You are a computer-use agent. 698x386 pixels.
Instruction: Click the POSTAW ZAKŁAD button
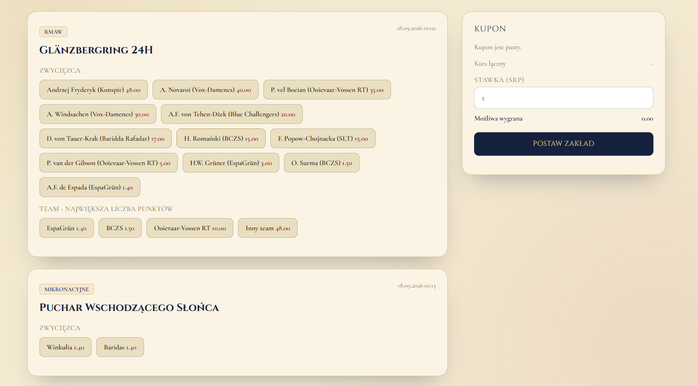564,144
